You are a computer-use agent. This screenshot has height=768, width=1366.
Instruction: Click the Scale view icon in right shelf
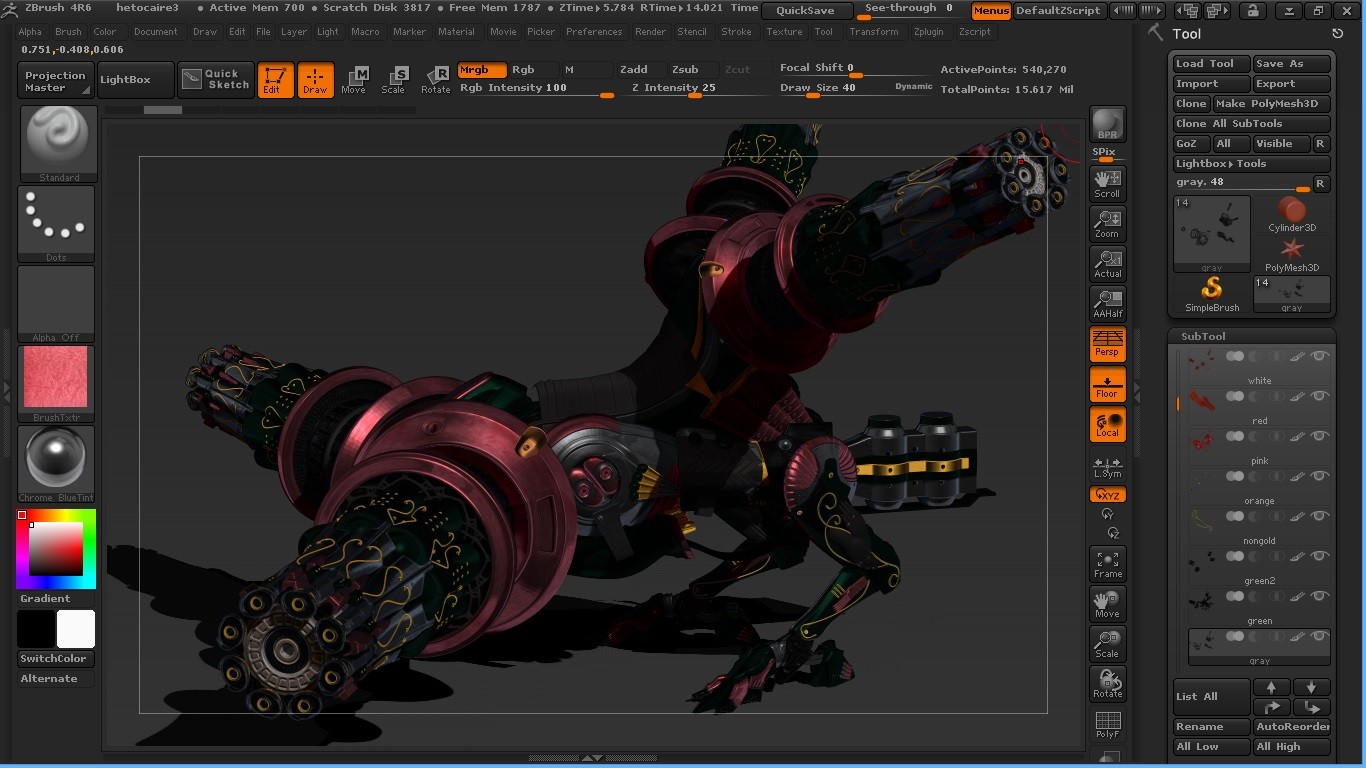tap(1107, 643)
